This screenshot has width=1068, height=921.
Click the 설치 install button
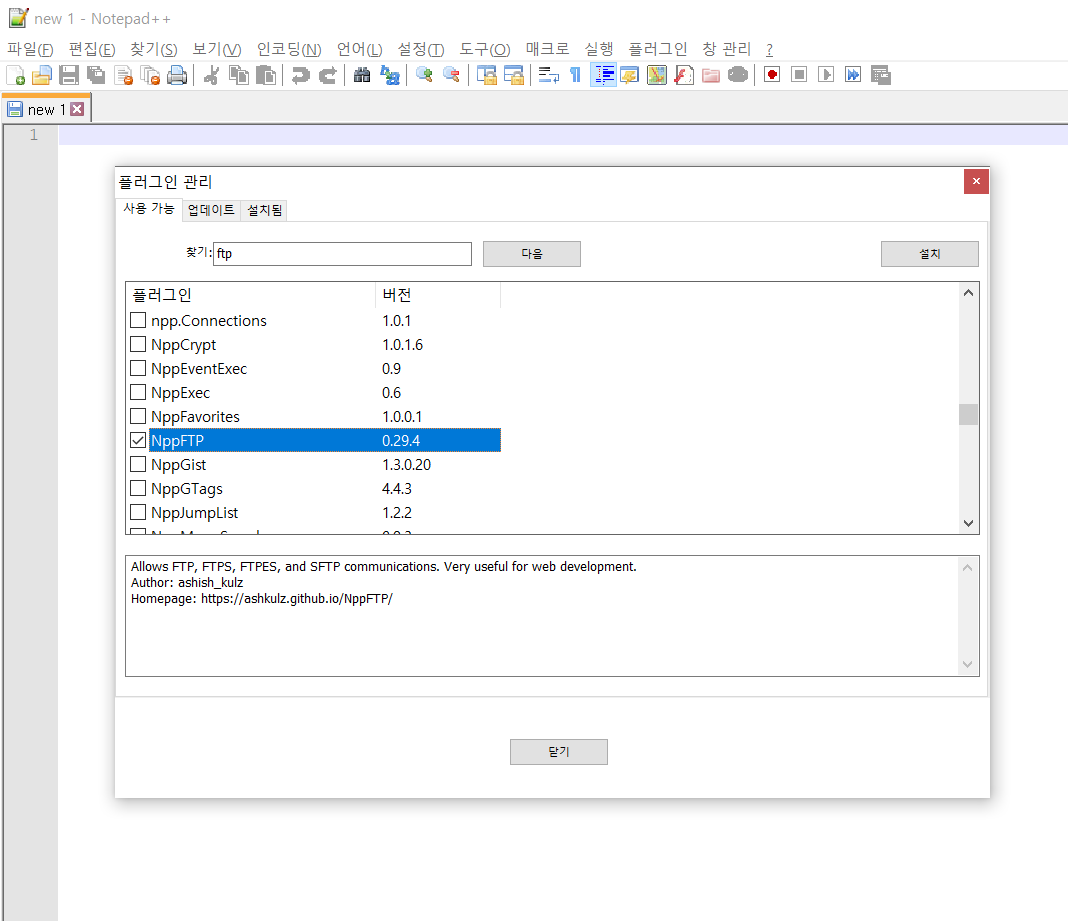point(930,253)
